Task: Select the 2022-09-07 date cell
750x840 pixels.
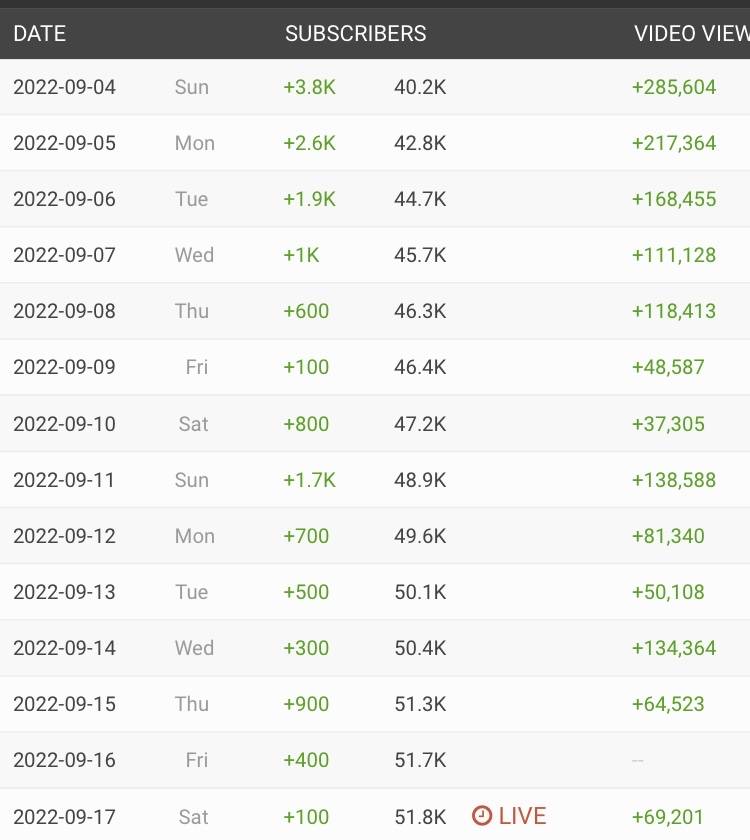Action: pos(64,255)
